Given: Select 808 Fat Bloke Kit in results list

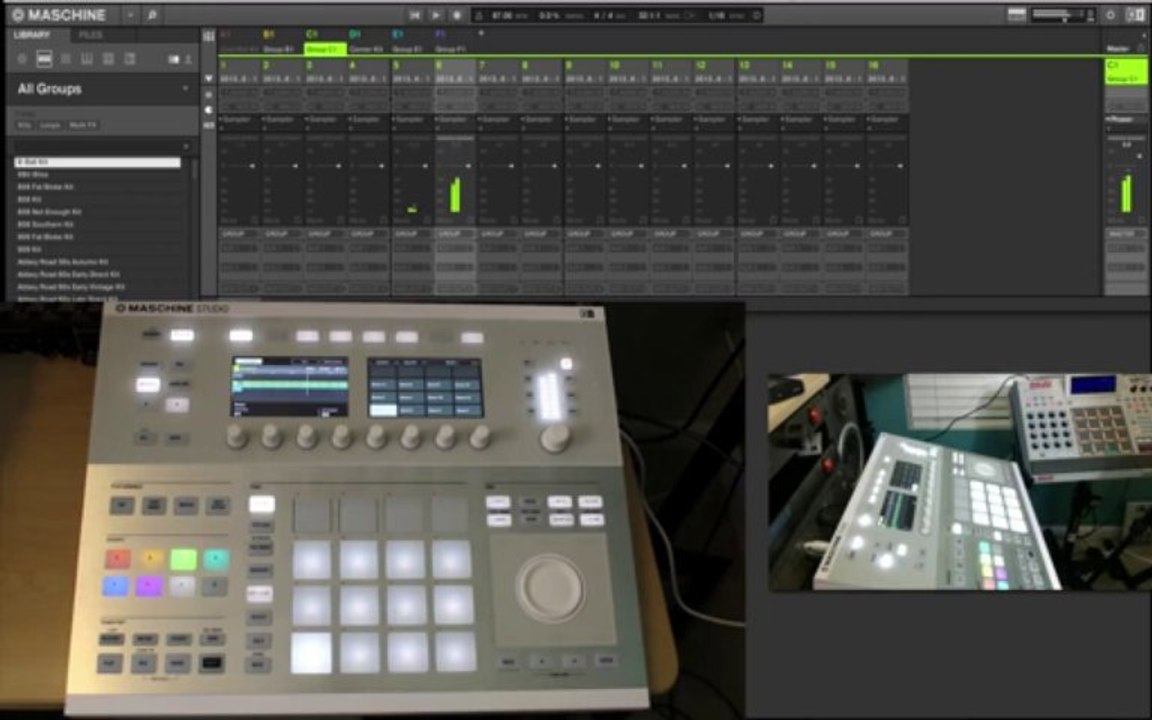Looking at the screenshot, I should [46, 187].
